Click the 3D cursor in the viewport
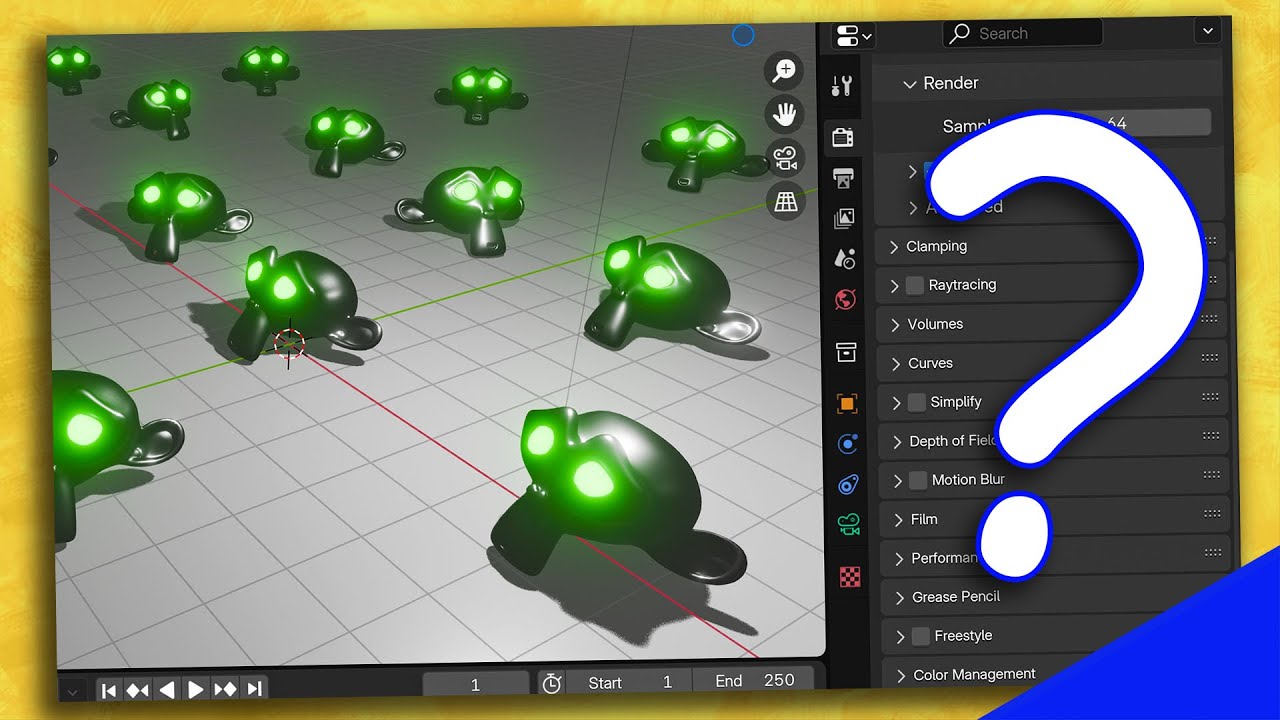The height and width of the screenshot is (720, 1280). [289, 343]
